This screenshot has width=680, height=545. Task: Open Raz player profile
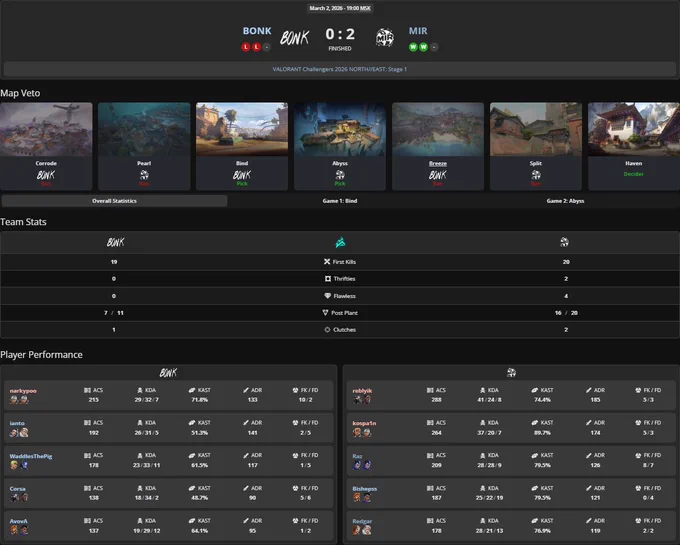357,456
